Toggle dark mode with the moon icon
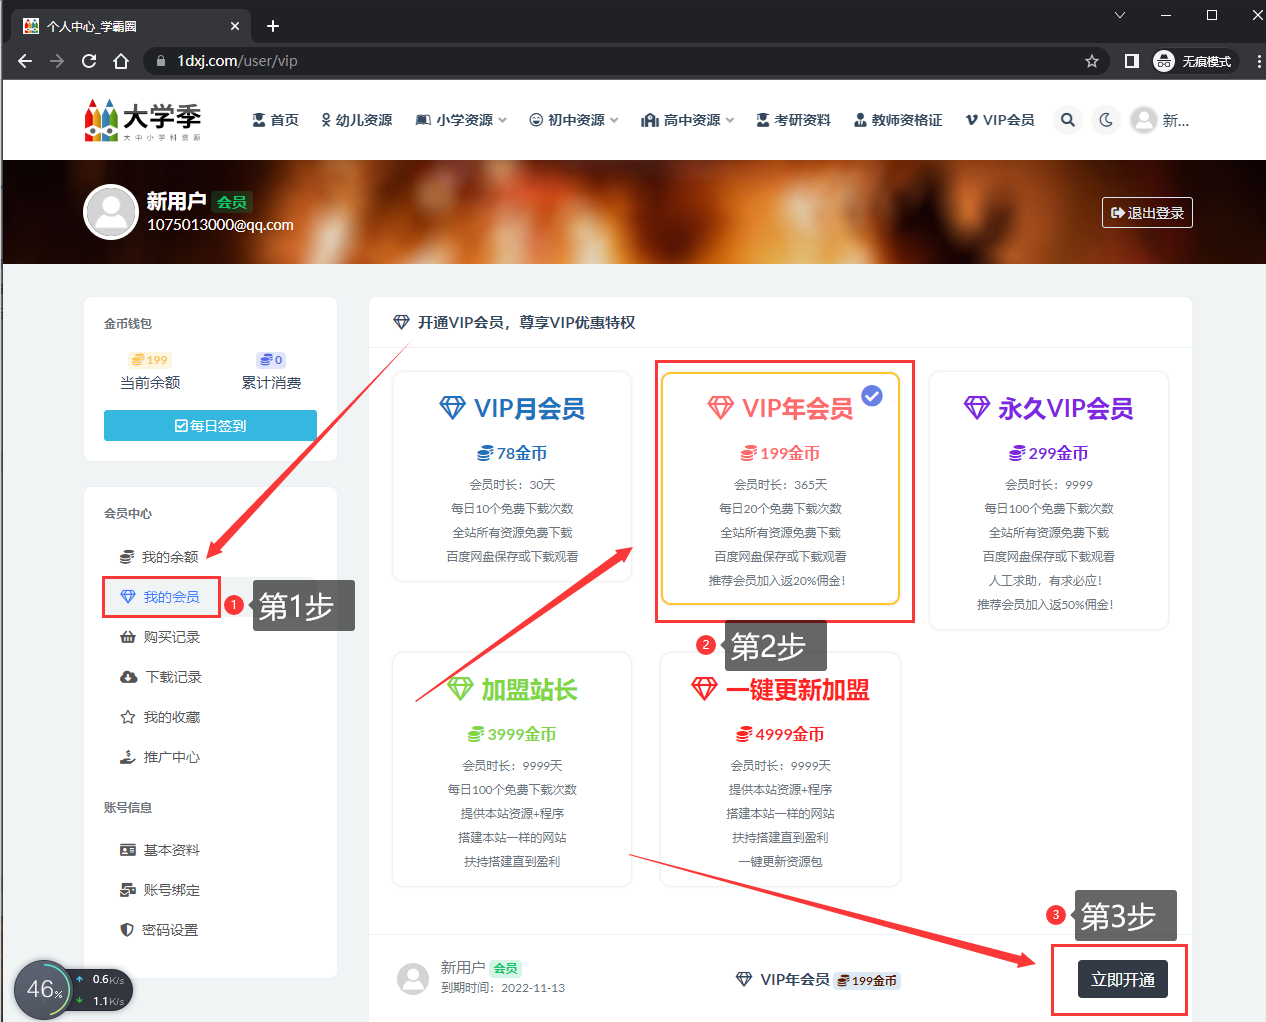 coord(1106,120)
